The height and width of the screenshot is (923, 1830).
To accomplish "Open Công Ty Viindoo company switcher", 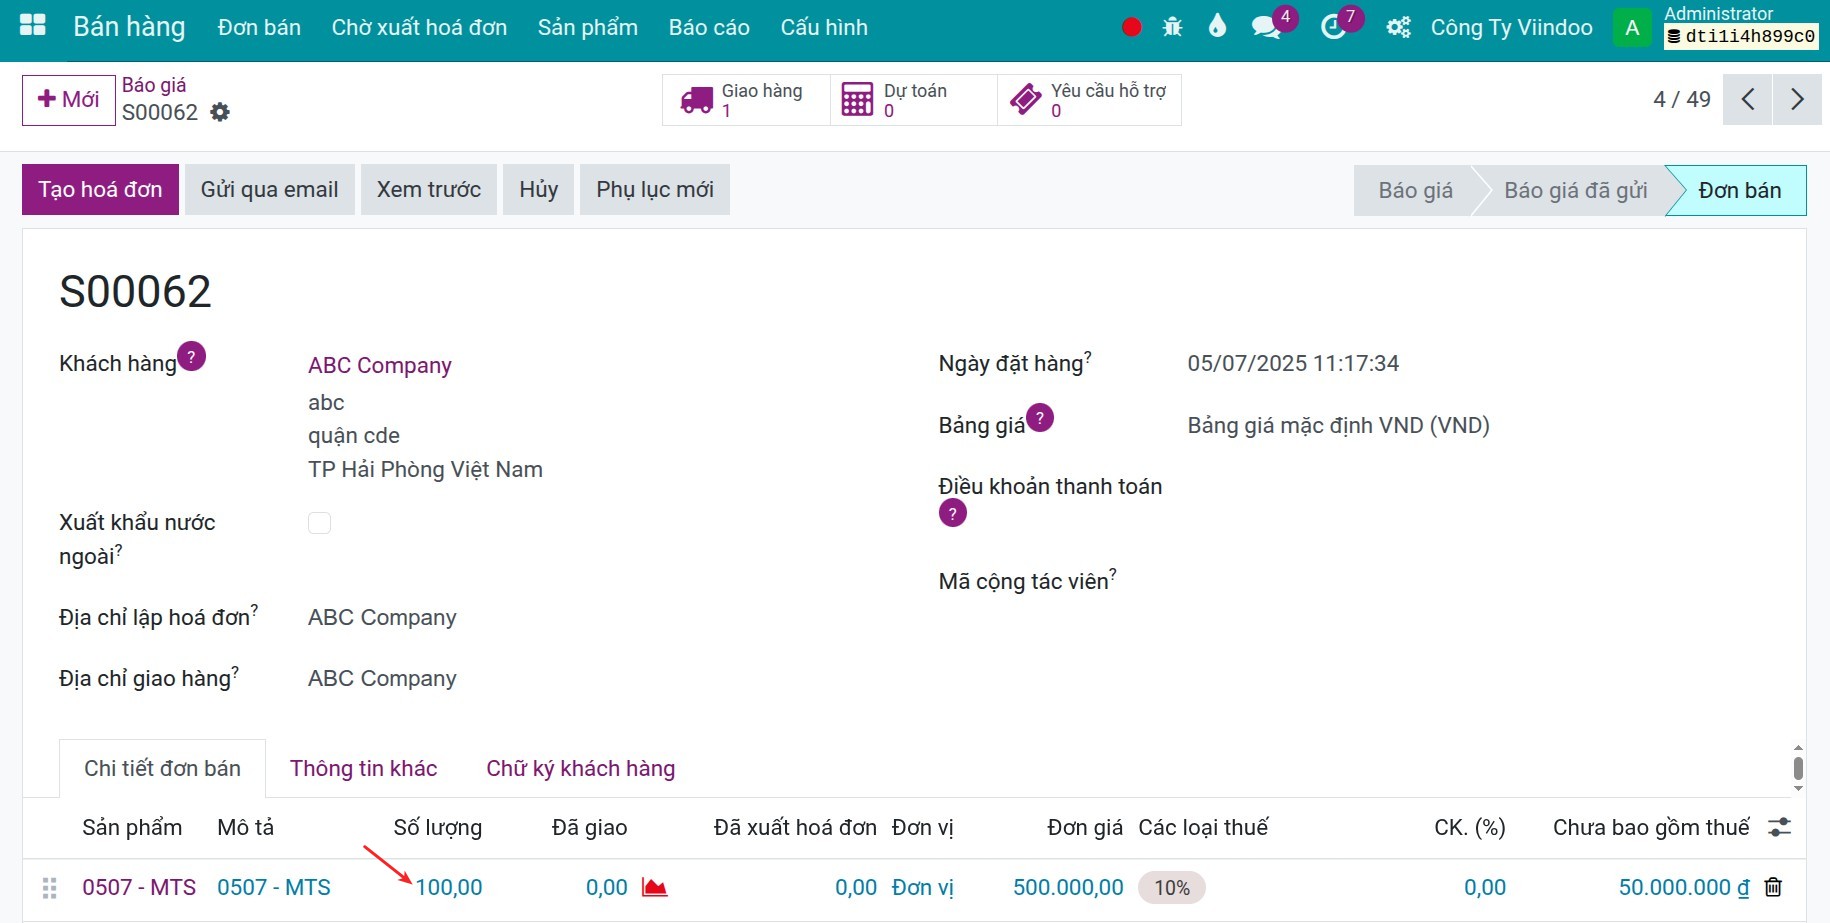I will pos(1511,27).
